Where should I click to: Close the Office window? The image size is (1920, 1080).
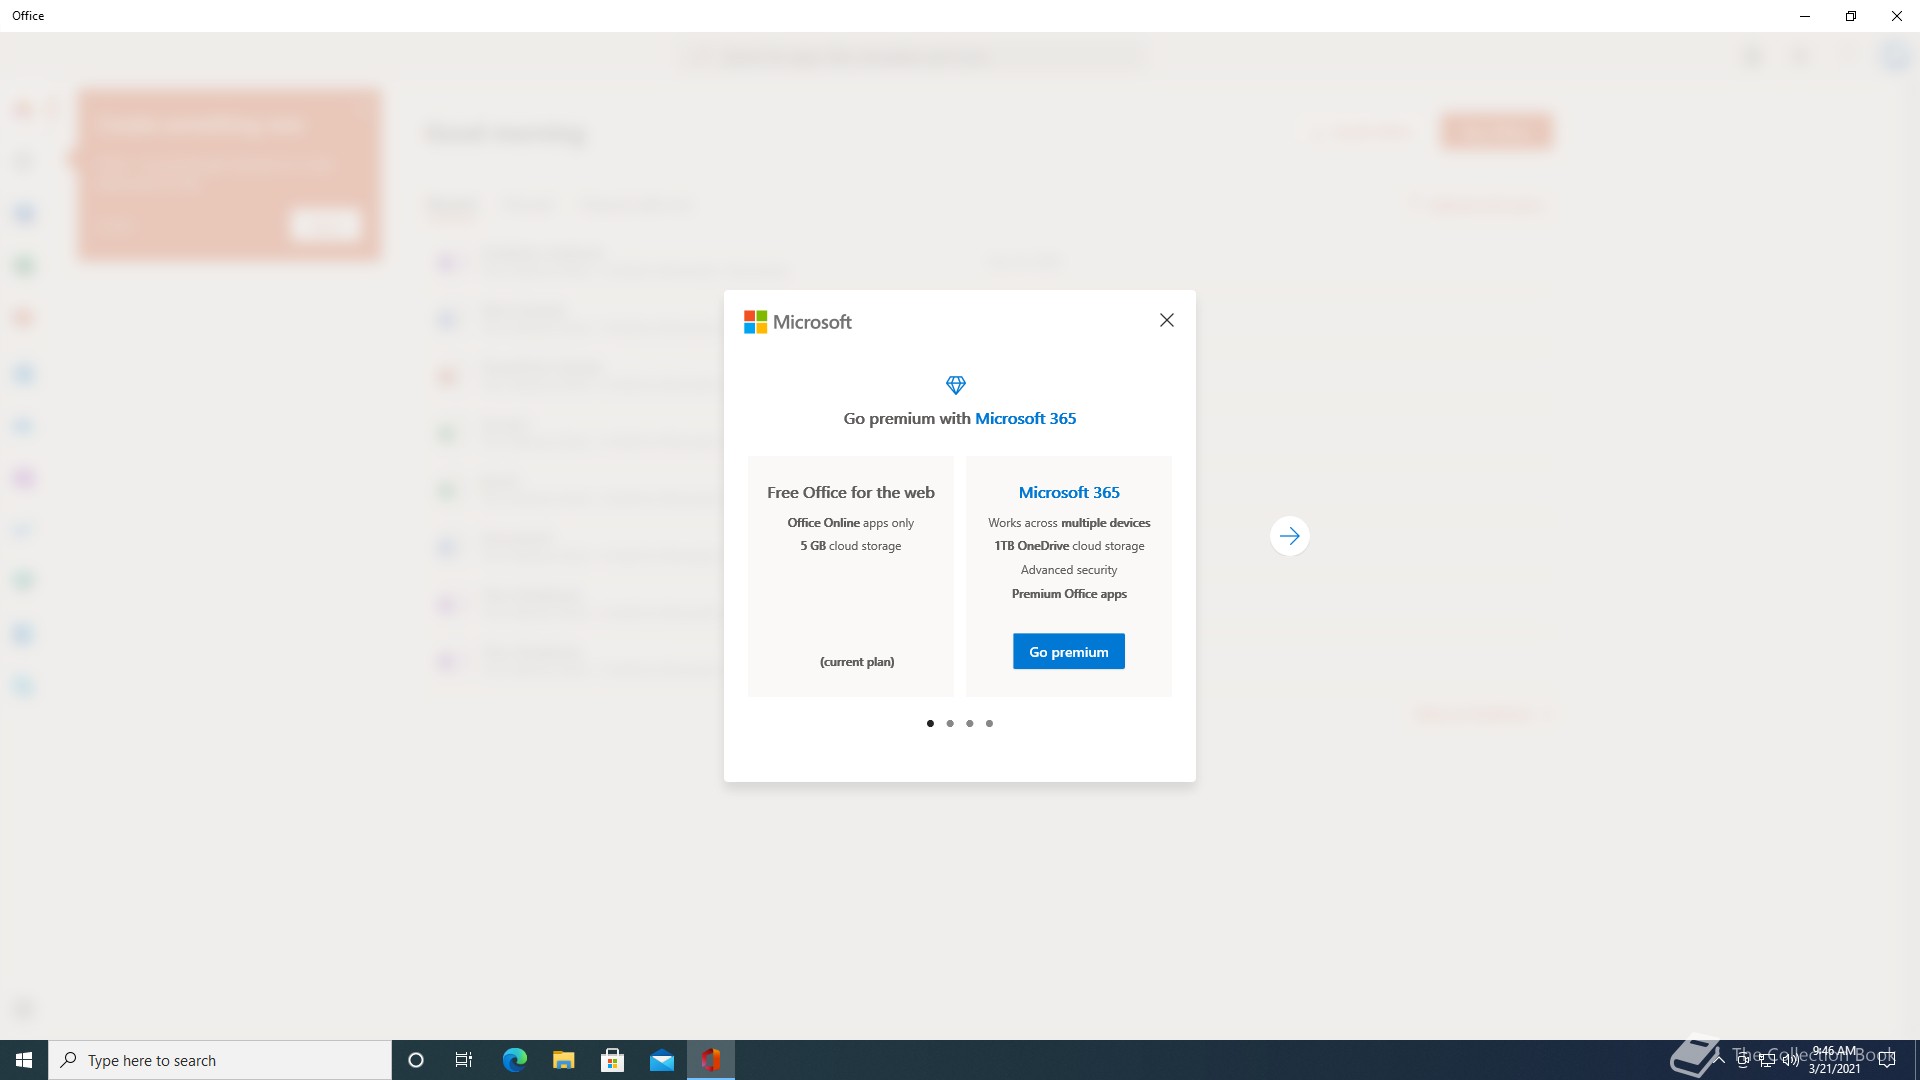coord(1897,16)
